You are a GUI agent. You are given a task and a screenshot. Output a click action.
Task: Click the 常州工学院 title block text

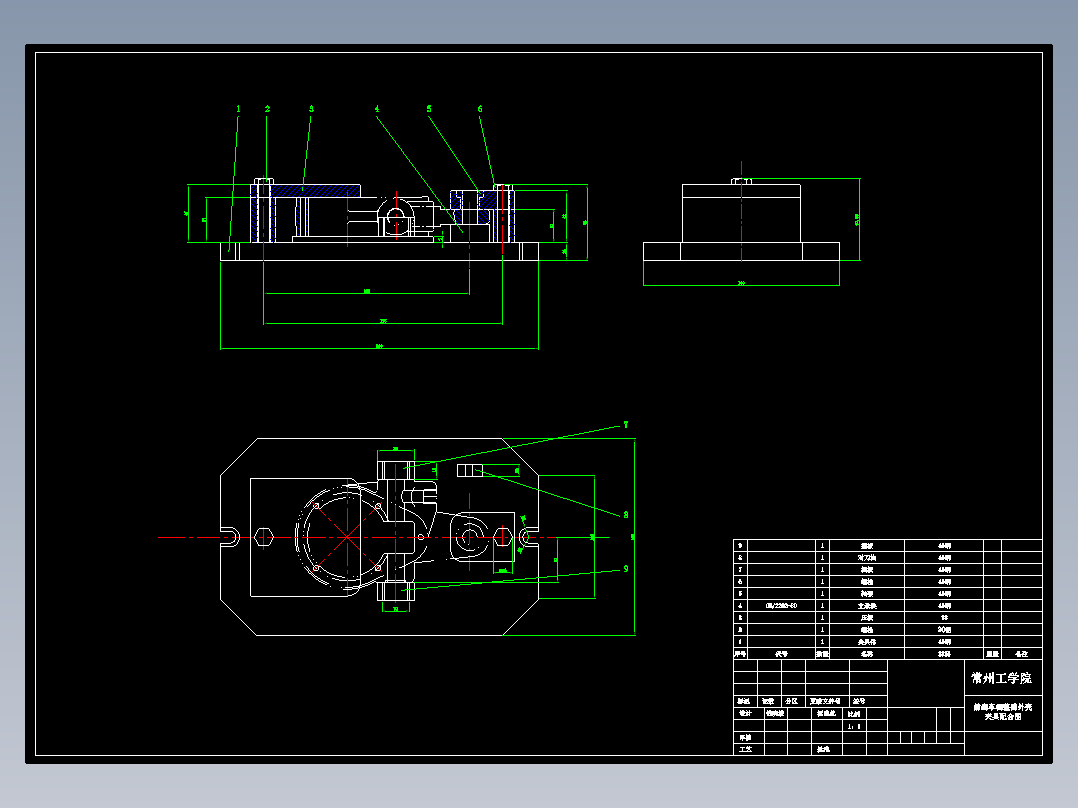tap(1002, 678)
